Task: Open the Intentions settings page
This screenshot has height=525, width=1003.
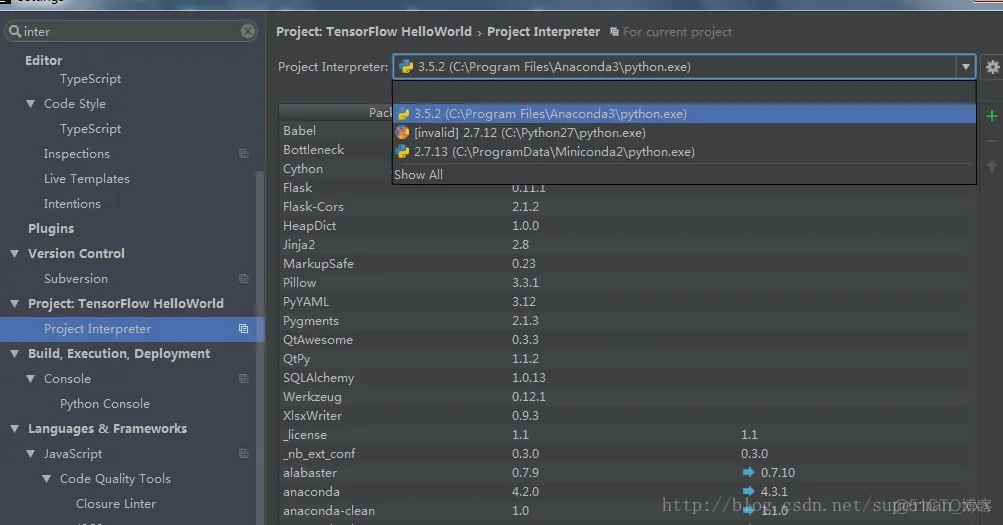Action: pos(72,203)
